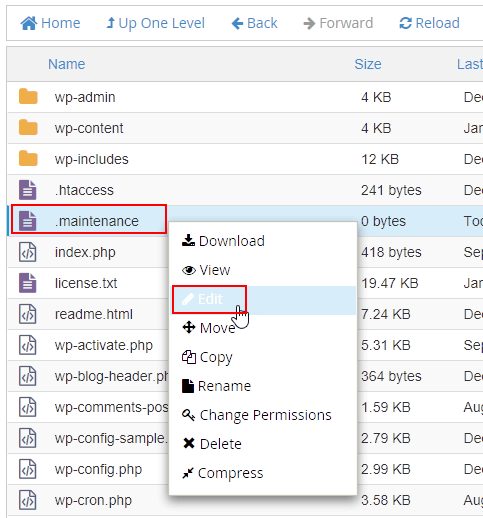The image size is (483, 518).
Task: Go Back in the file manager toolbar
Action: 254,23
